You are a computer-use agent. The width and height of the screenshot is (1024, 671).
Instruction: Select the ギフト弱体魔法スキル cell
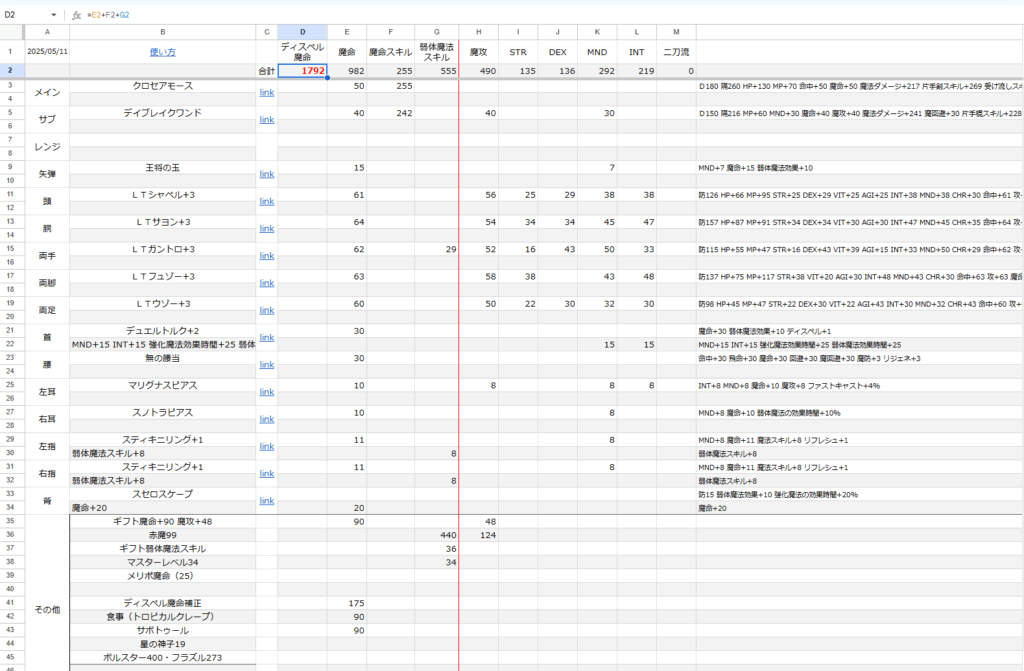(163, 548)
